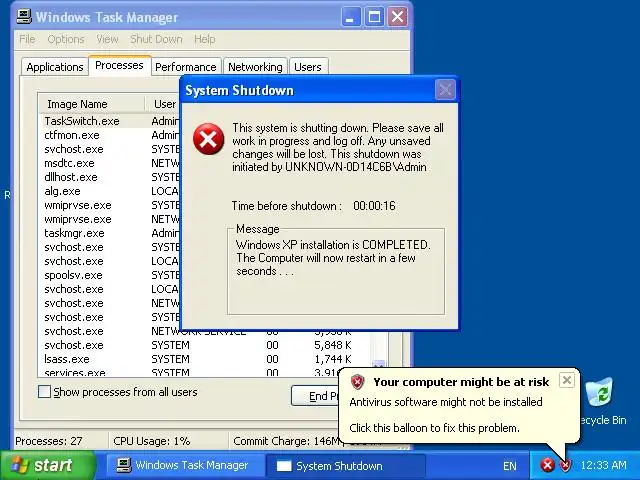
Task: Open the Options menu in Task Manager
Action: point(66,39)
